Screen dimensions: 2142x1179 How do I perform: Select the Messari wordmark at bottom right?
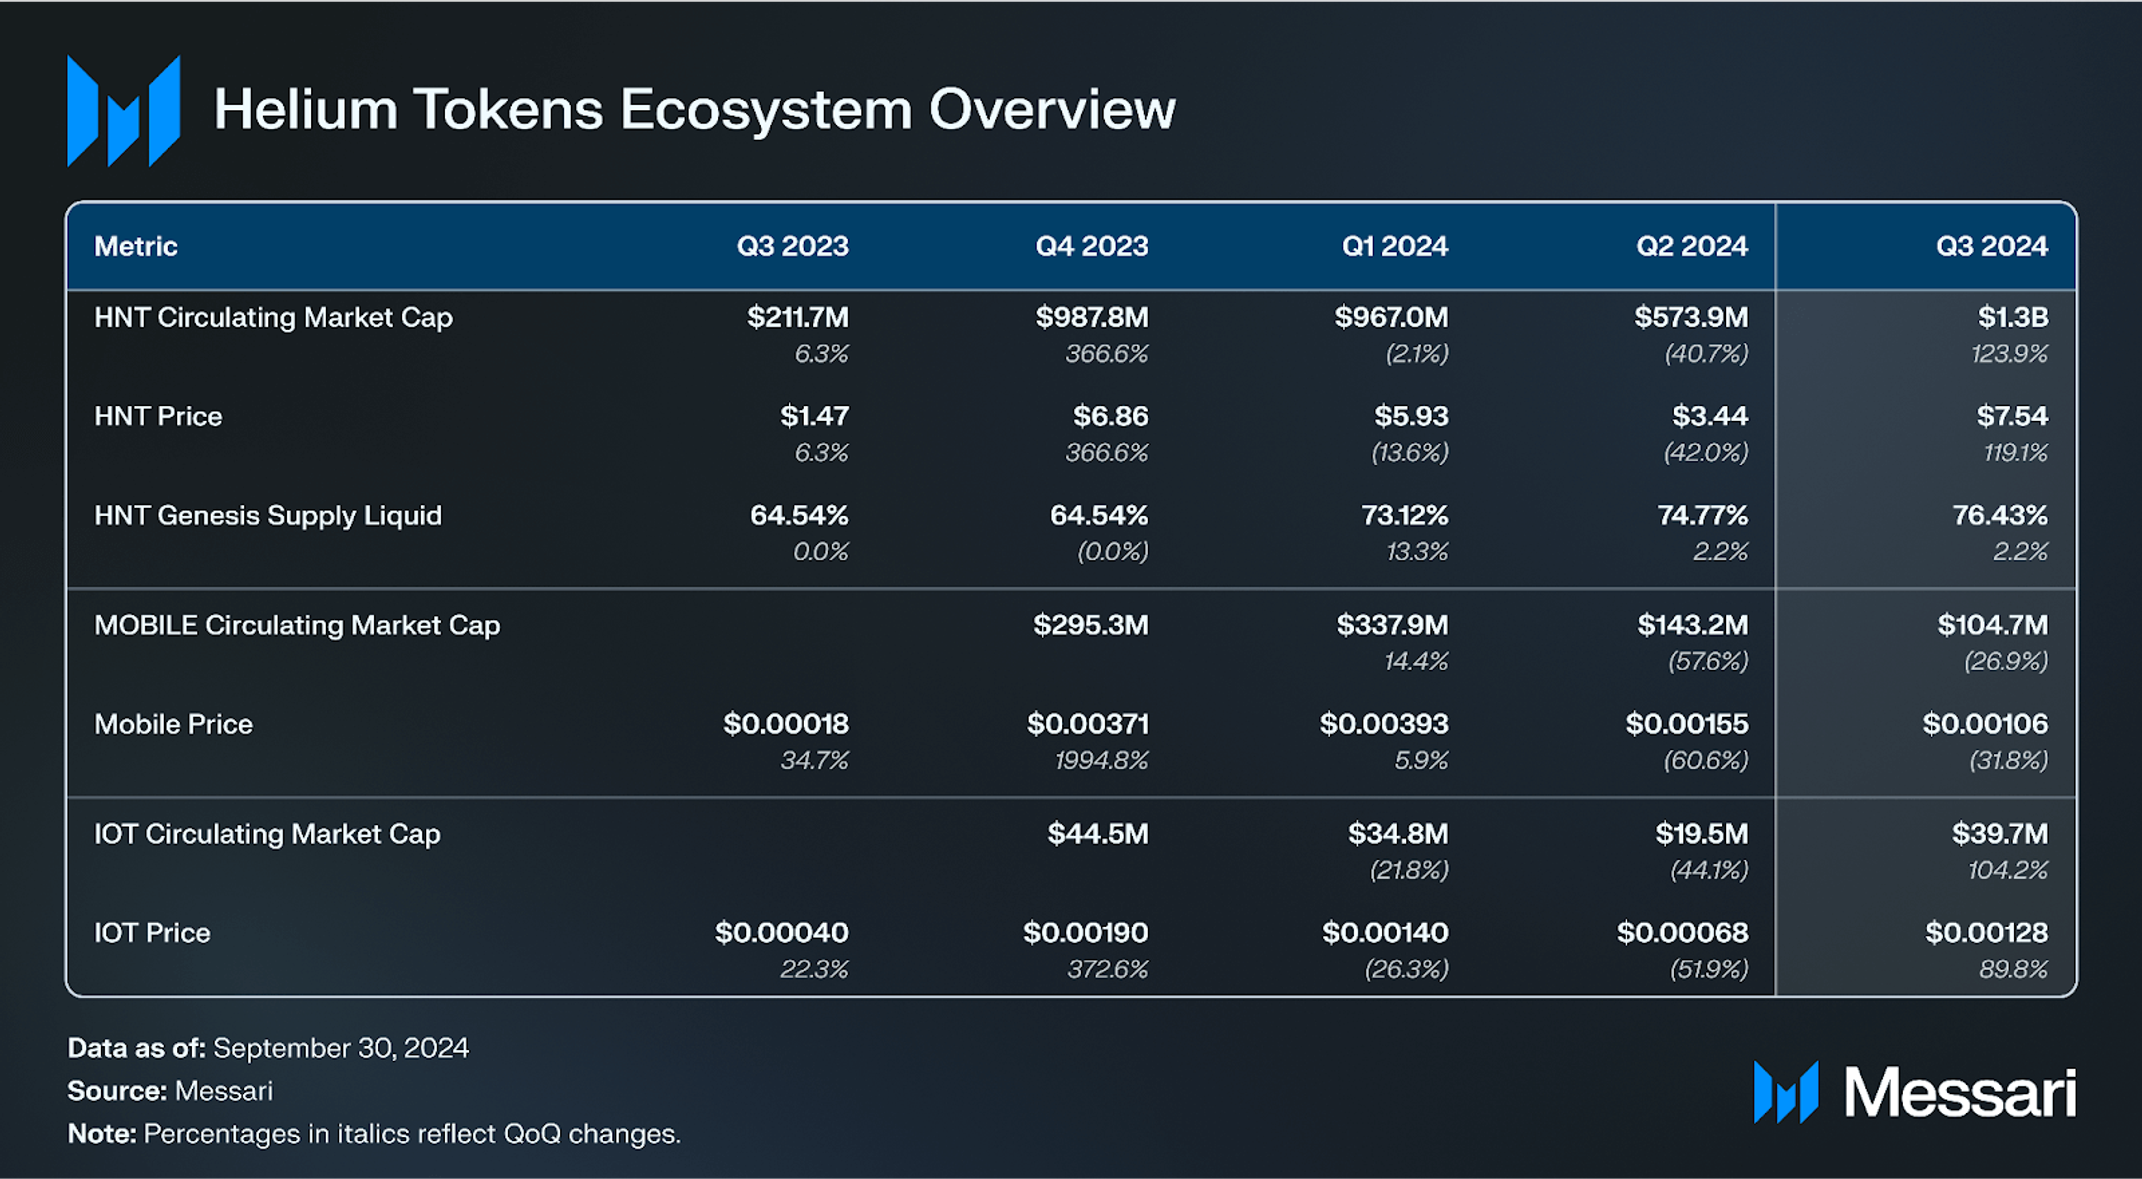[1960, 1093]
